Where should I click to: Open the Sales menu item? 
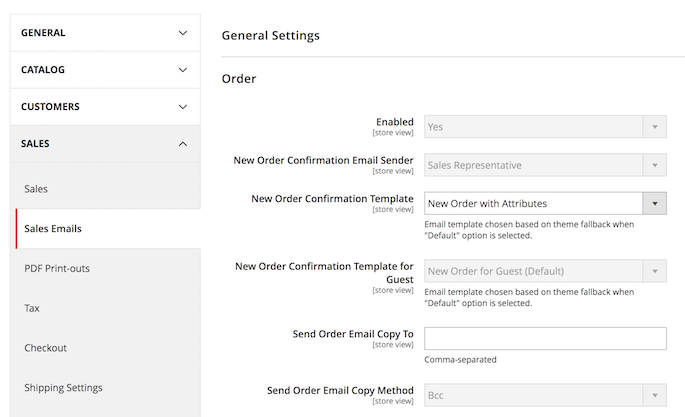pyautogui.click(x=36, y=188)
